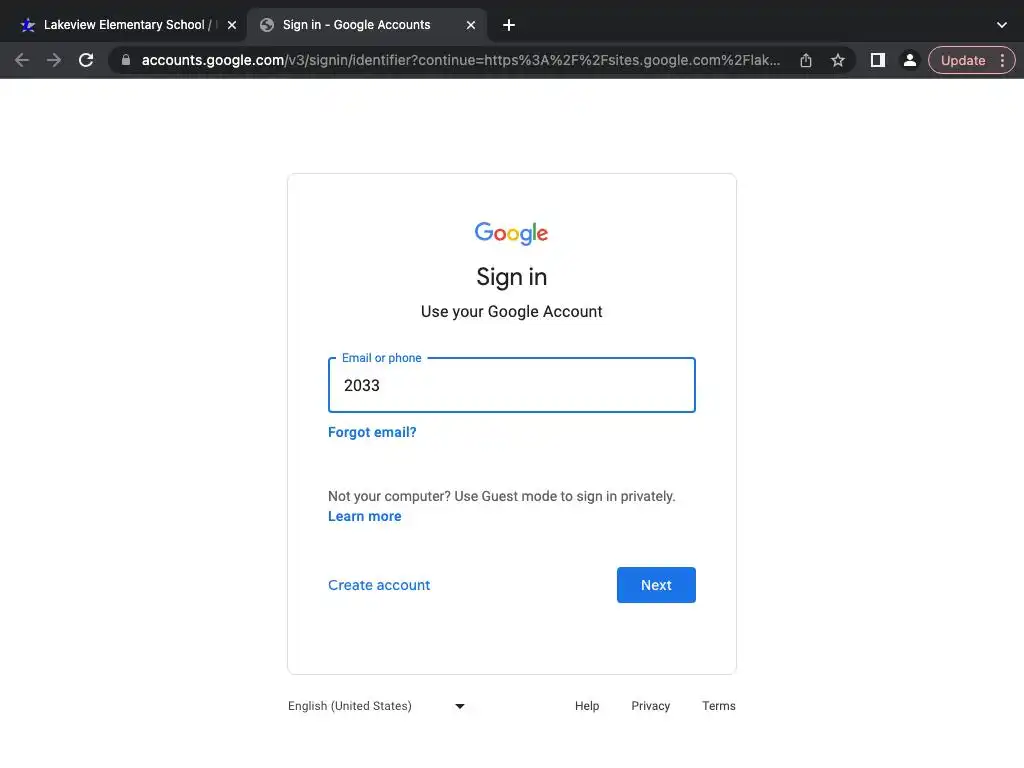The width and height of the screenshot is (1024, 768).
Task: Click 'Use your Google Account' text
Action: click(511, 312)
